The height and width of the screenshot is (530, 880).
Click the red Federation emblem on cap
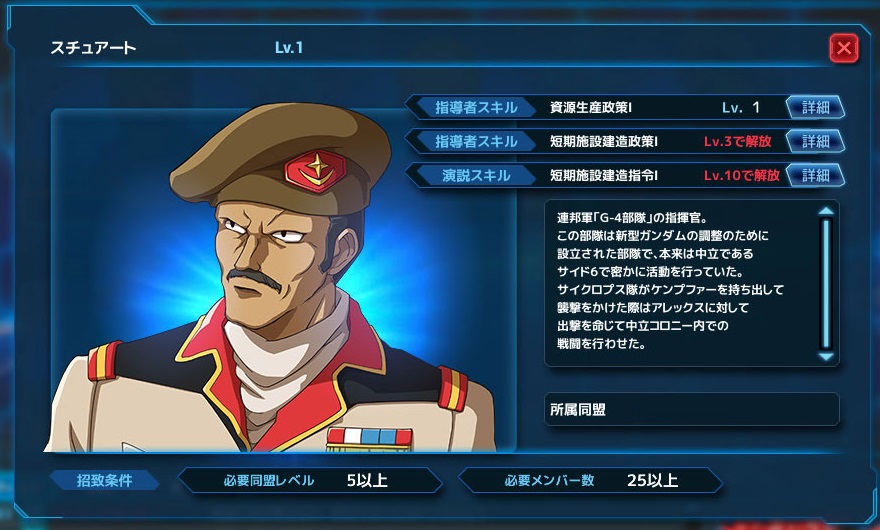coord(314,171)
